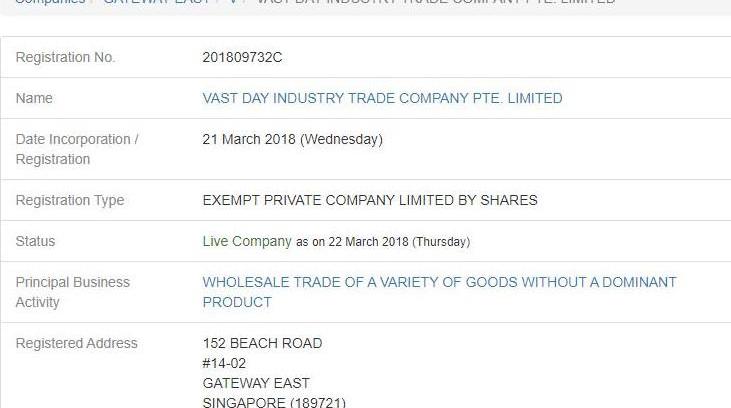Click the date 21 March 2018 (Wednesday)
Viewport: 731px width, 408px height.
click(292, 139)
